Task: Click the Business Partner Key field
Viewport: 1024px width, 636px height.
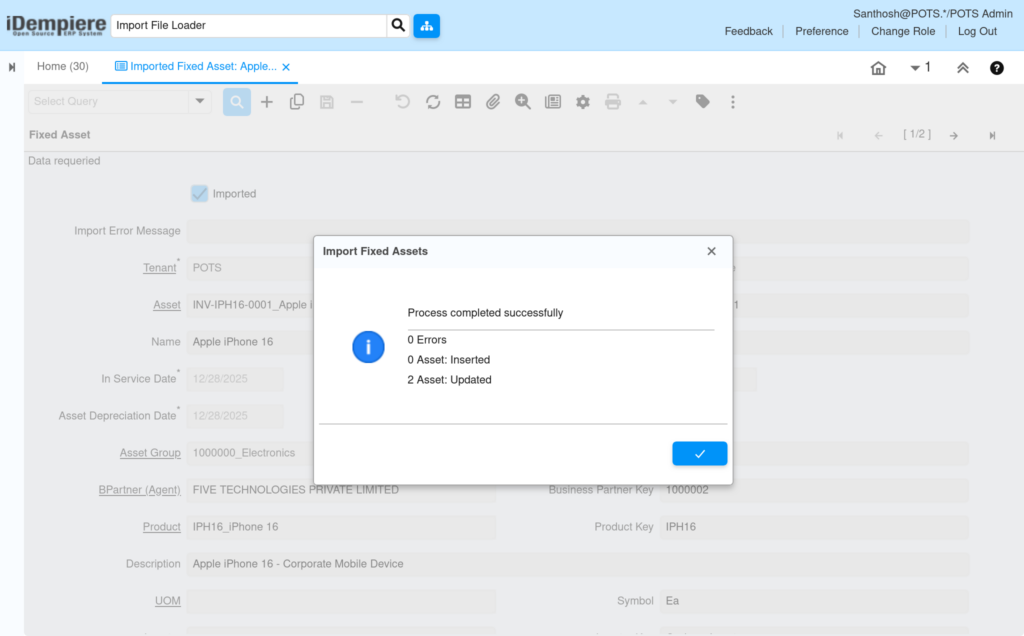Action: pos(814,490)
